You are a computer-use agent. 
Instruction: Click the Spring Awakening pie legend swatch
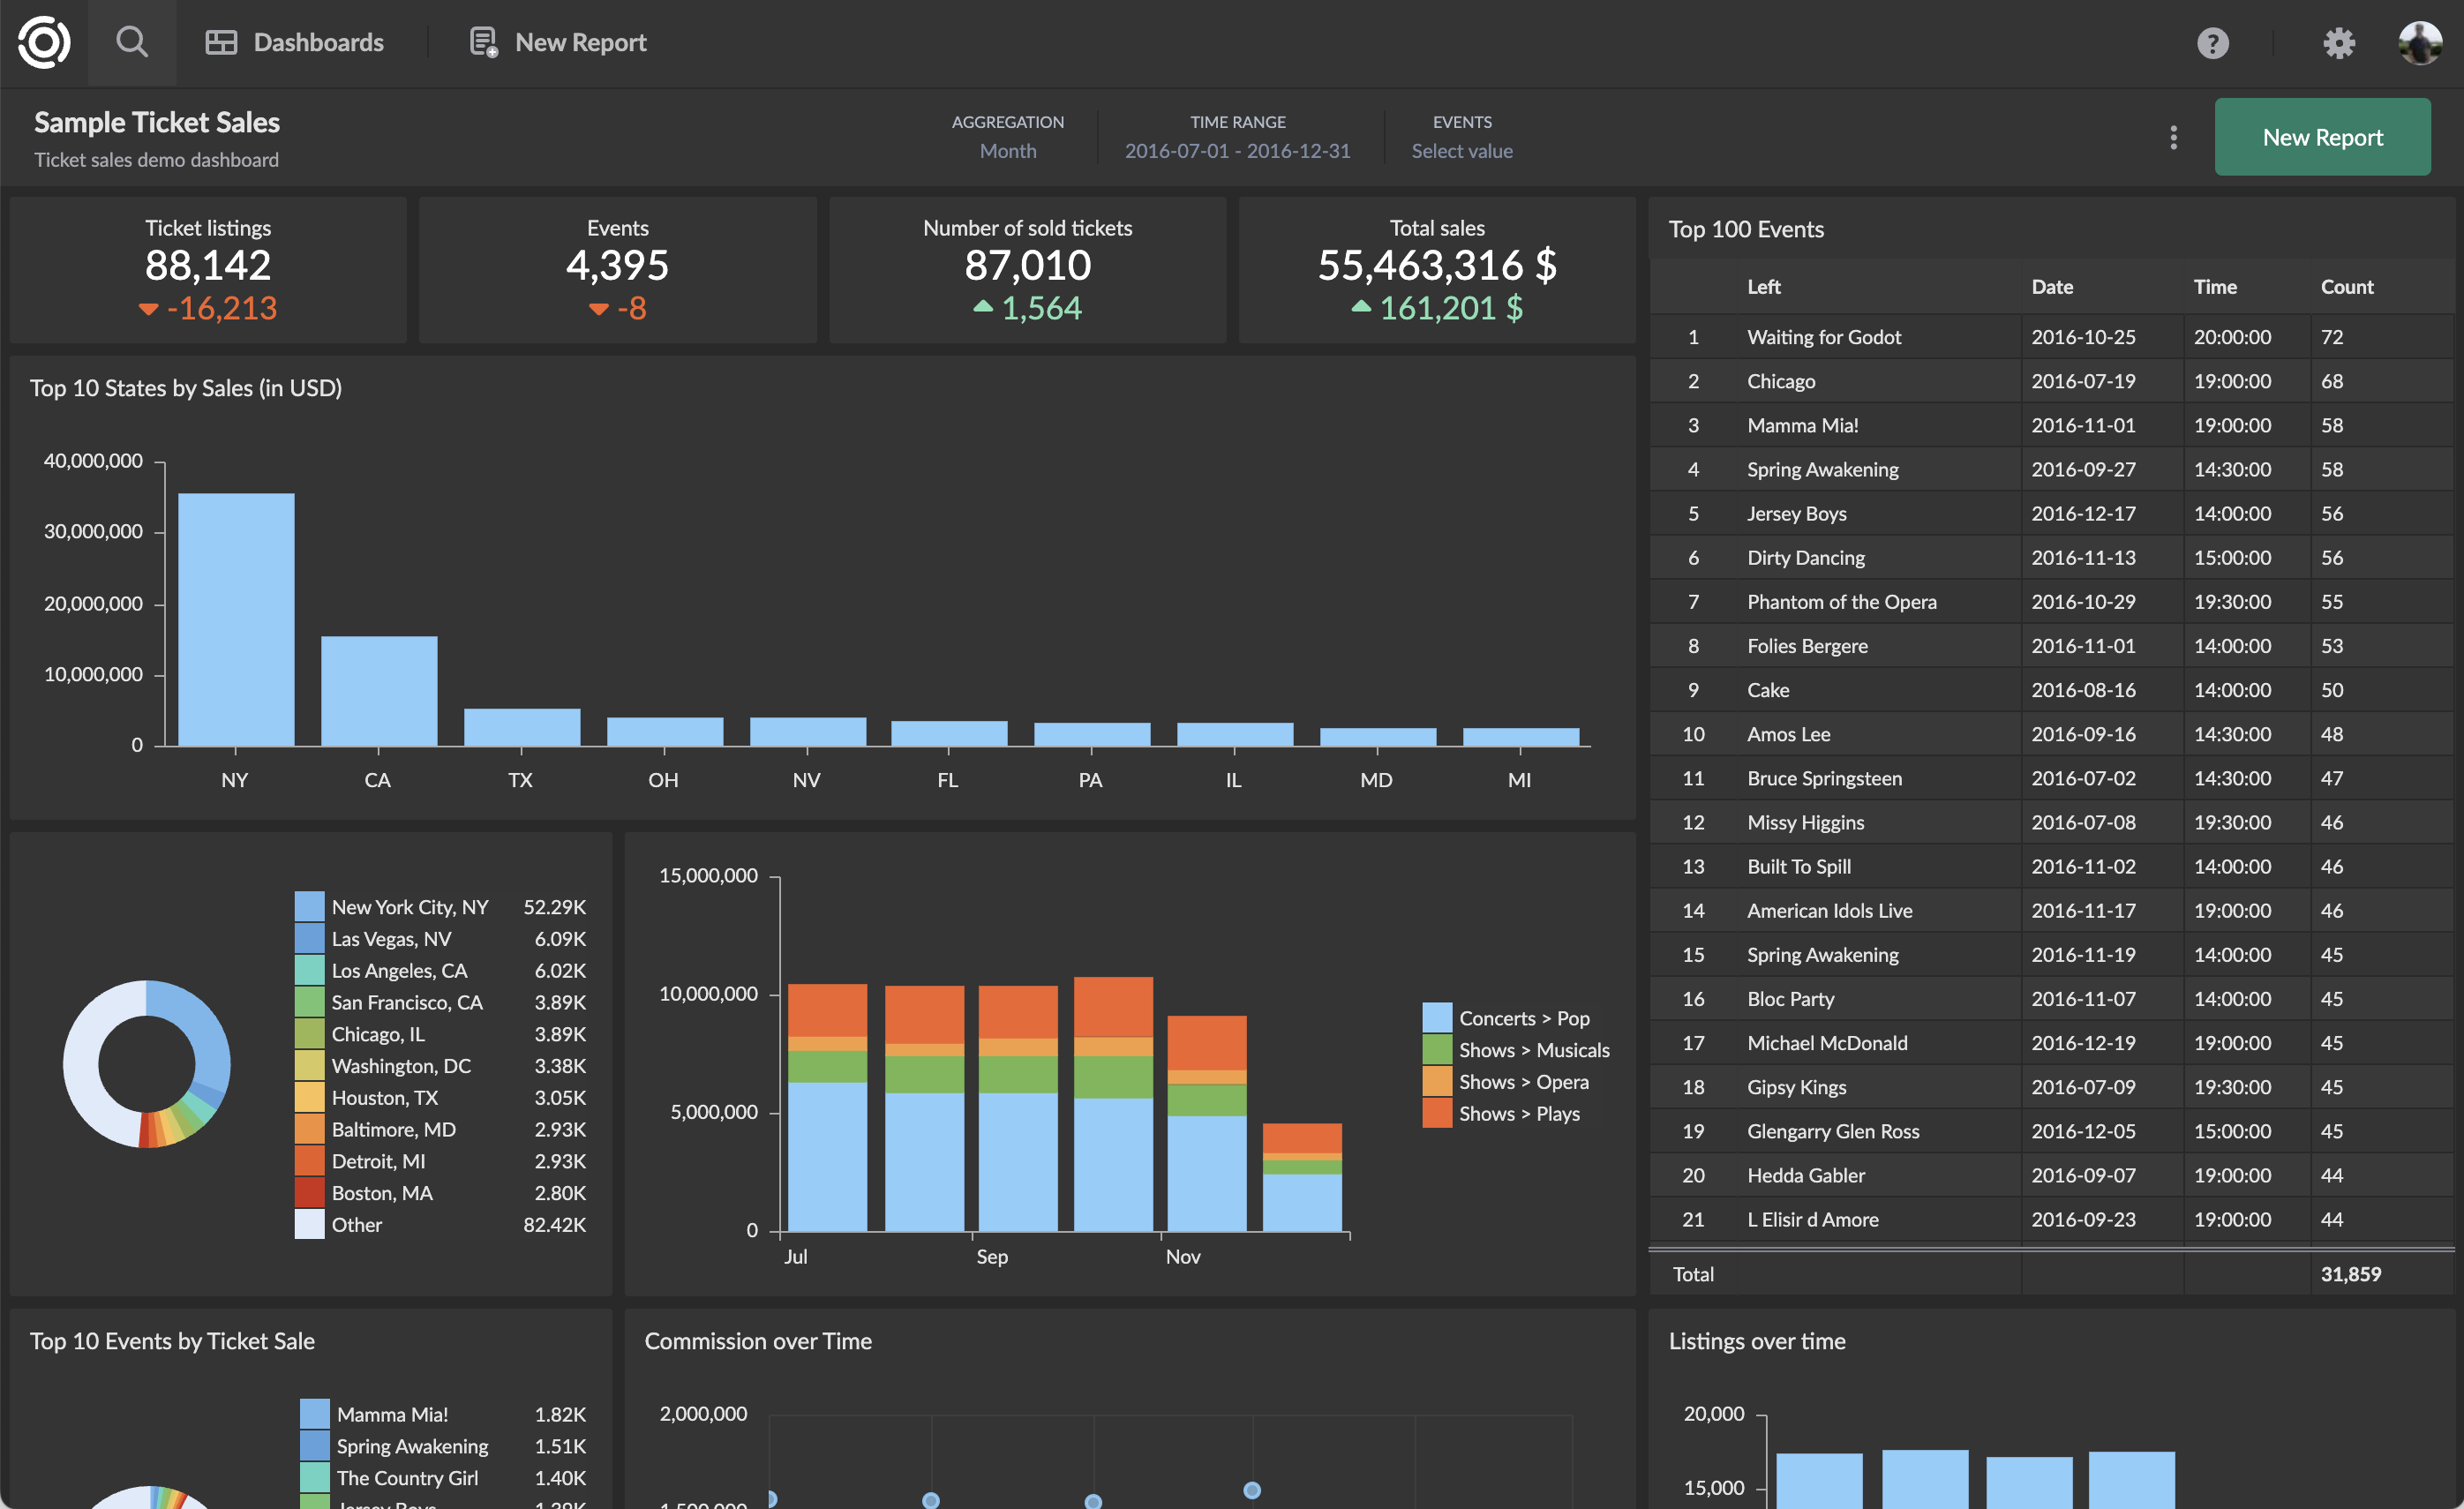tap(315, 1446)
